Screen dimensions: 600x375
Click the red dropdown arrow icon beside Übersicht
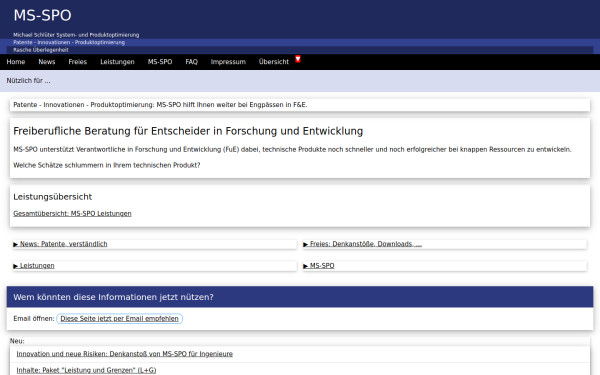pos(298,59)
